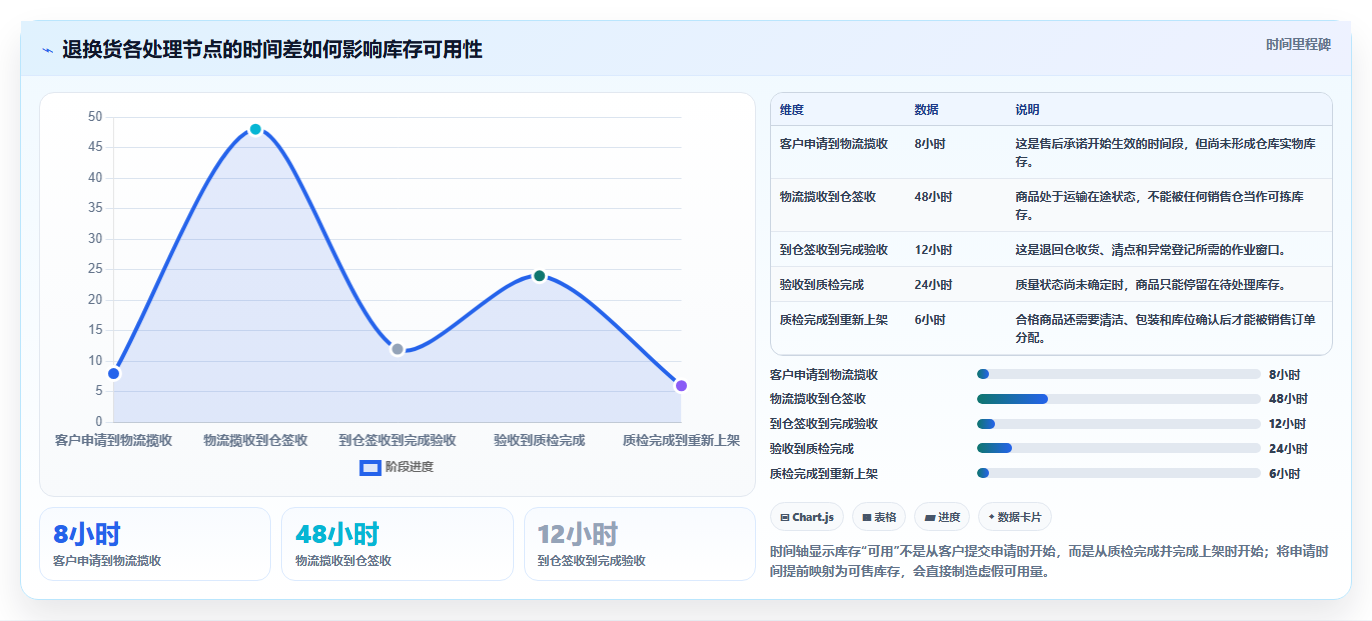This screenshot has width=1372, height=621.
Task: Click the 到仓签收到完成验收 progress bar
Action: click(1118, 424)
